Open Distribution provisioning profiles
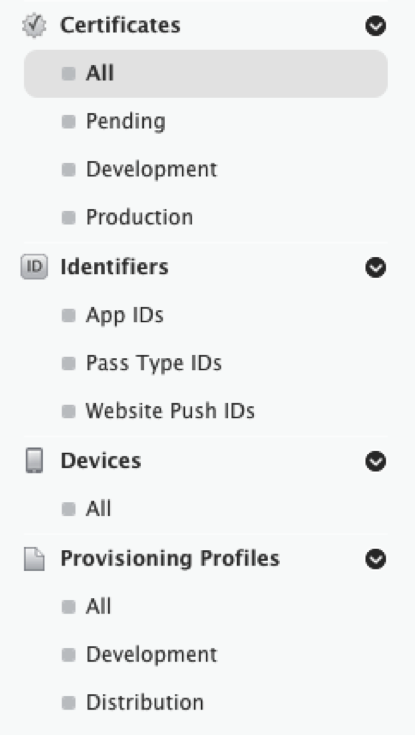416x736 pixels. point(145,703)
